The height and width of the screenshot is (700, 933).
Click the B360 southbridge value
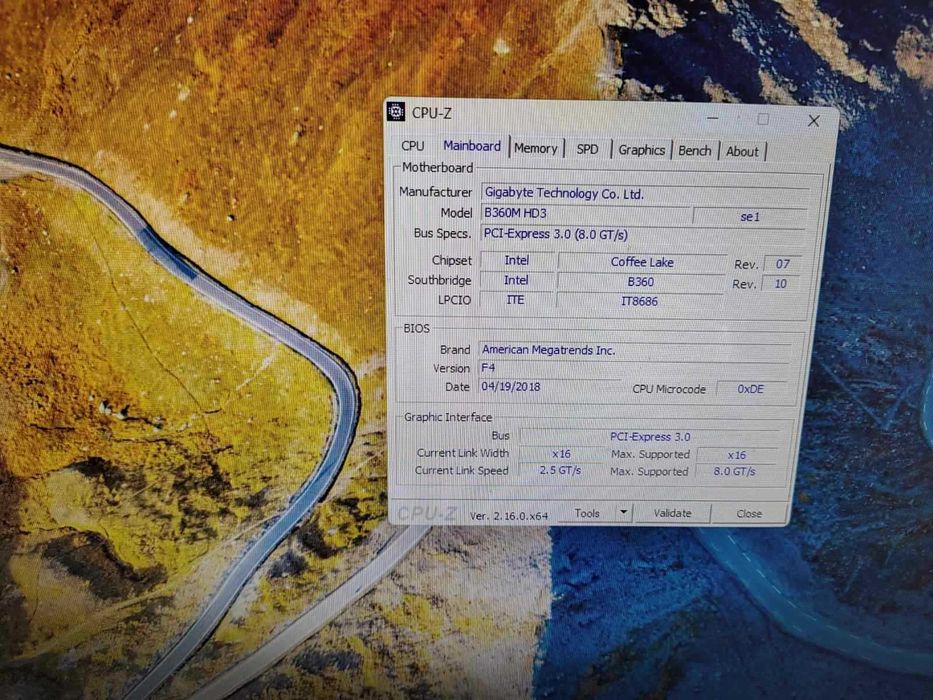click(x=641, y=282)
